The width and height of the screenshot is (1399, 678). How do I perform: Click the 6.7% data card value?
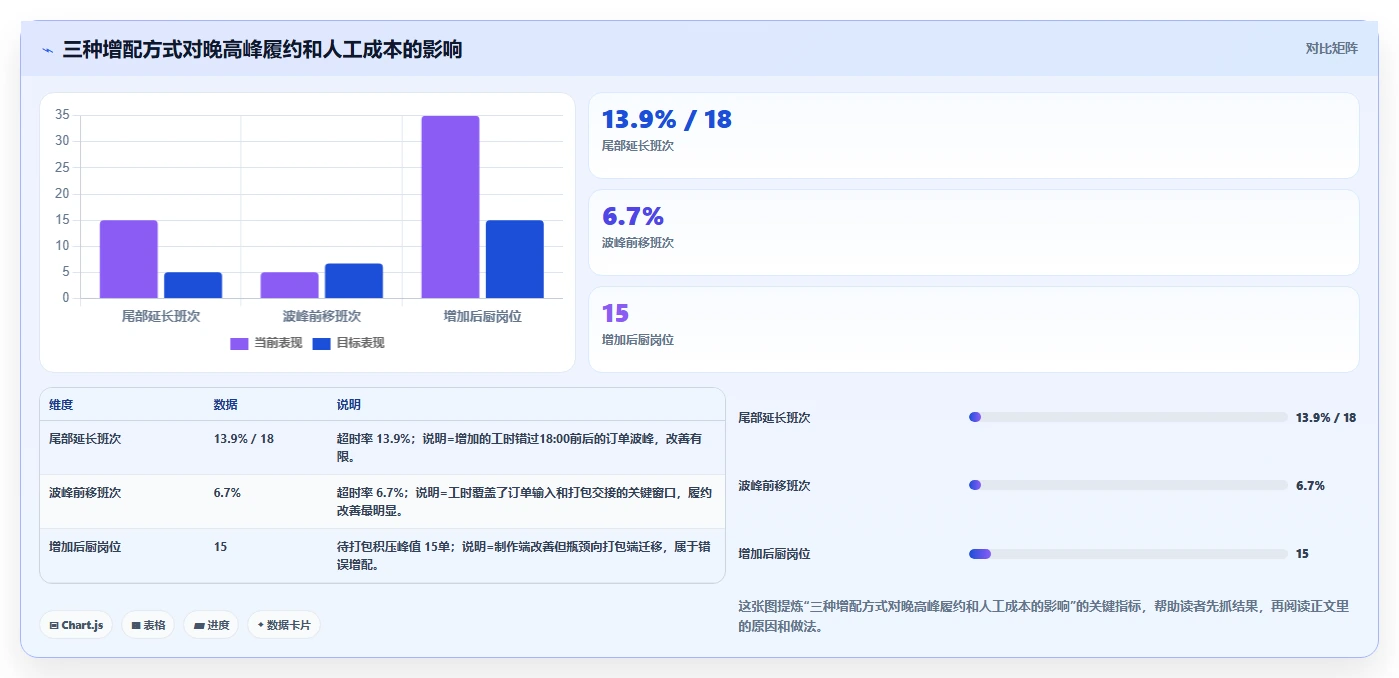(x=633, y=216)
